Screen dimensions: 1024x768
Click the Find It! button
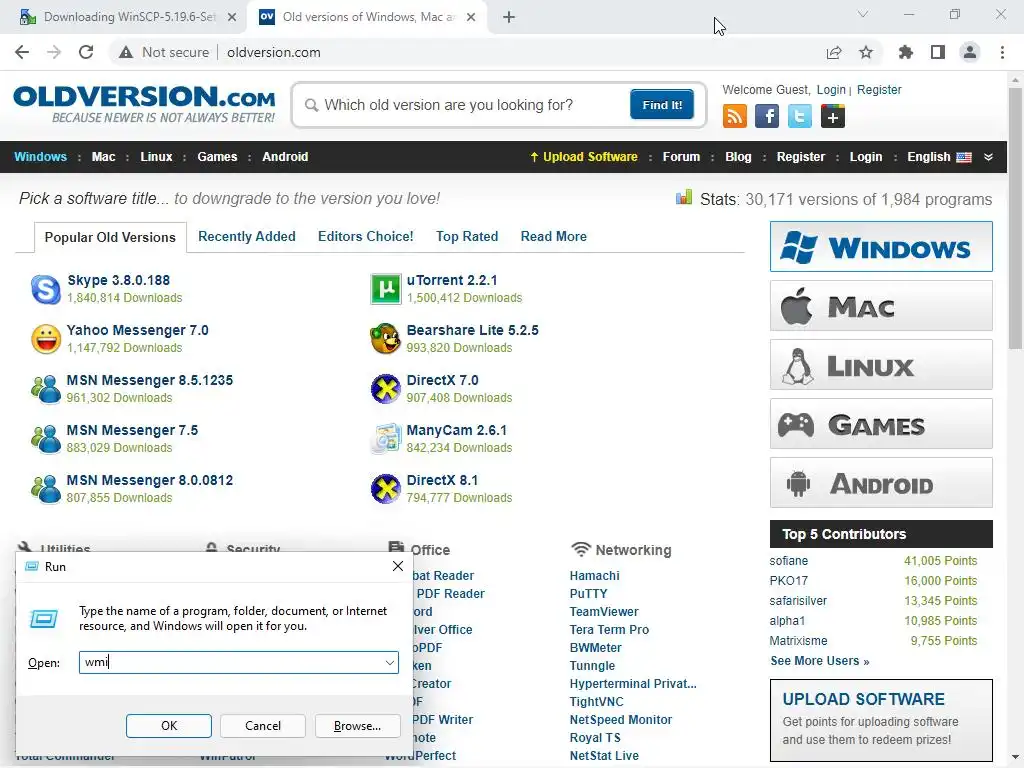pyautogui.click(x=662, y=105)
